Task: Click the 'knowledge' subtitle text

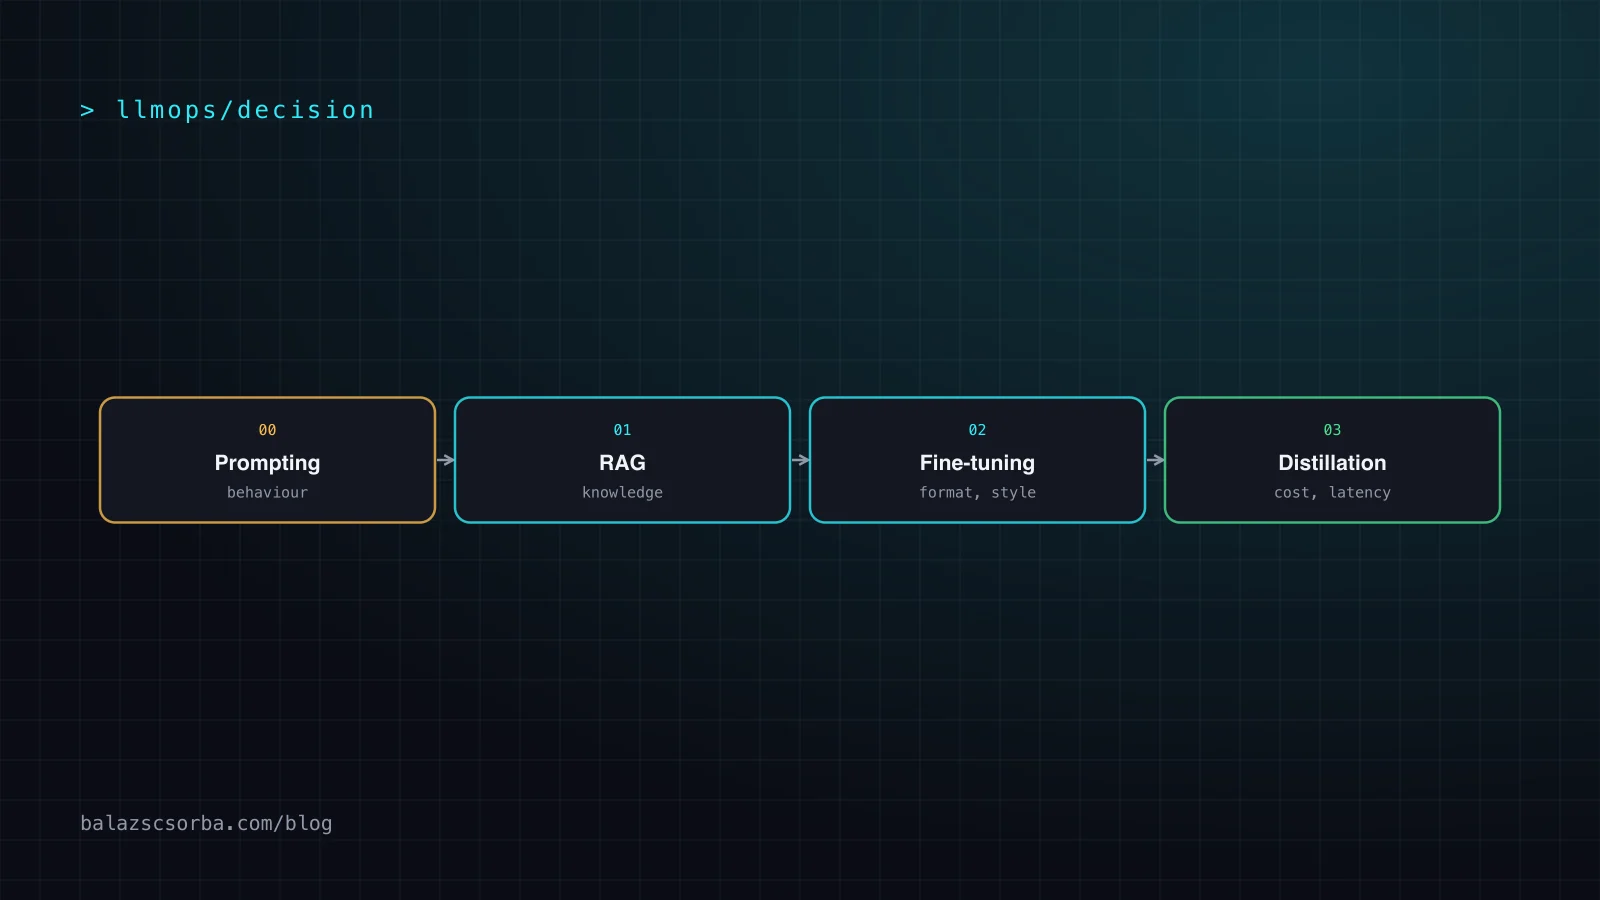Action: click(622, 492)
